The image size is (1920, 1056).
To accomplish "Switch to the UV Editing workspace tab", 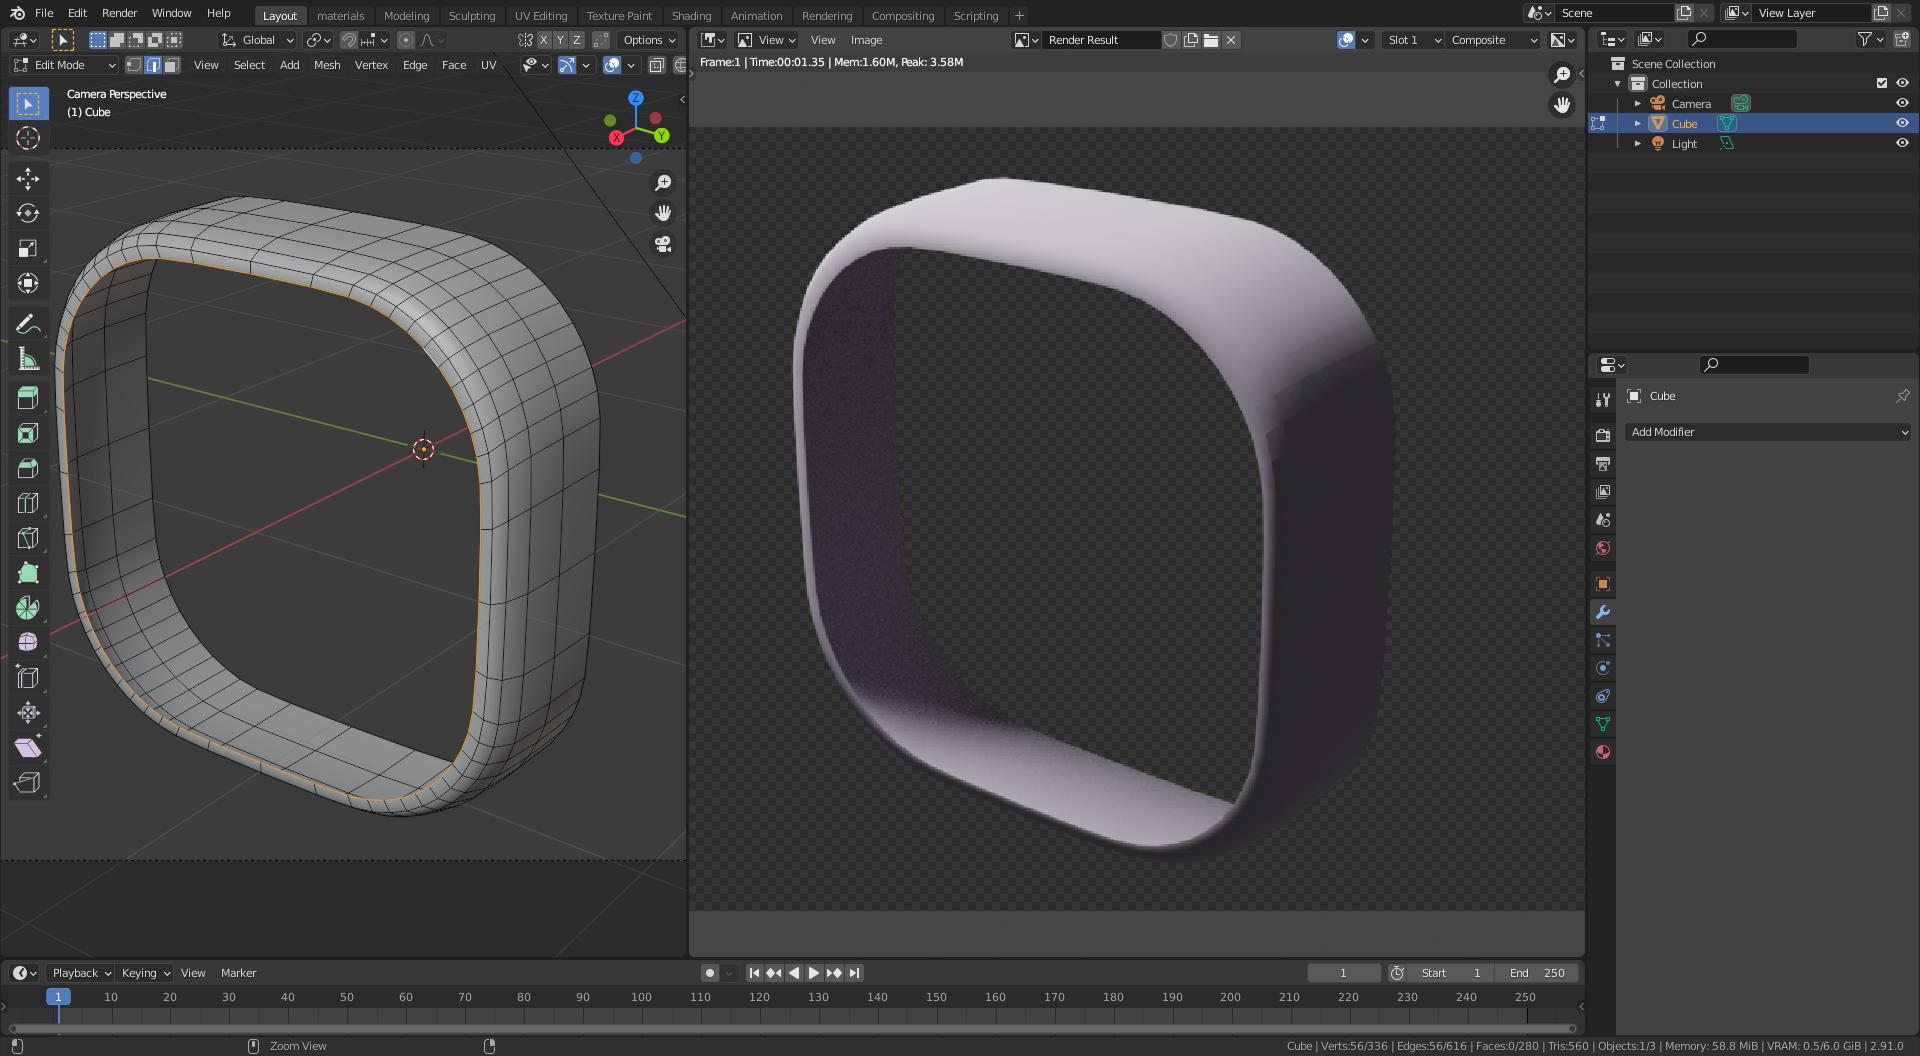I will 541,15.
